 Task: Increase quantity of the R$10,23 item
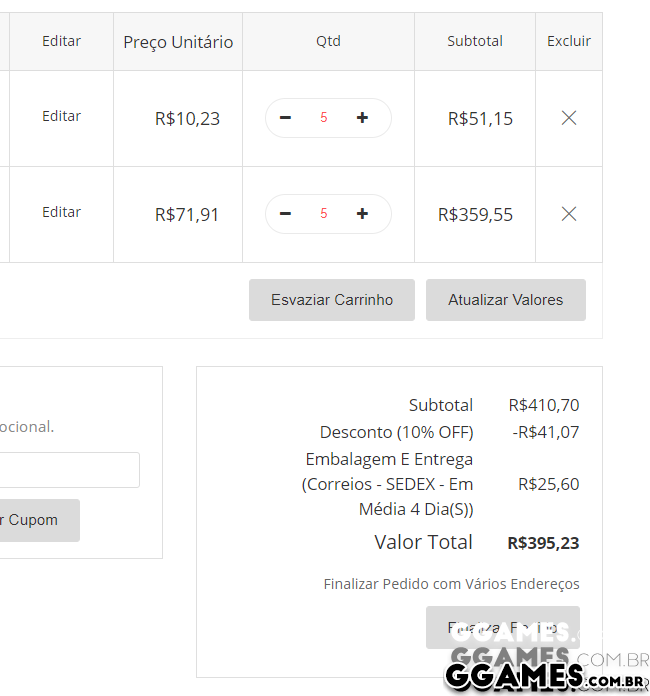click(x=362, y=118)
